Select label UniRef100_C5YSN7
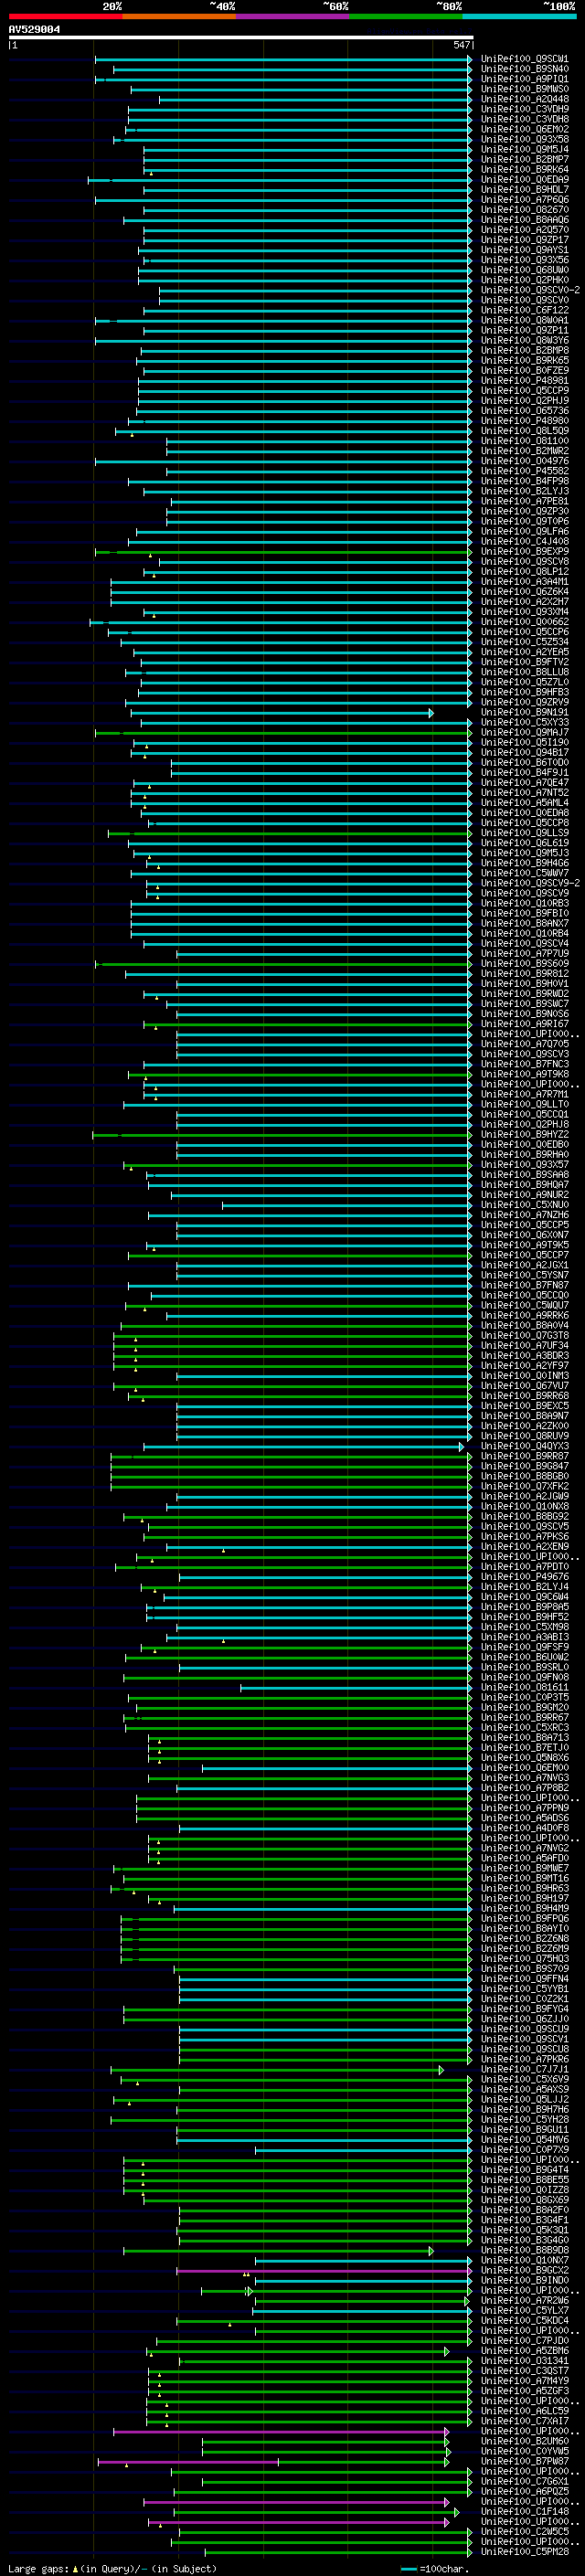585x2576 pixels. pos(524,1275)
